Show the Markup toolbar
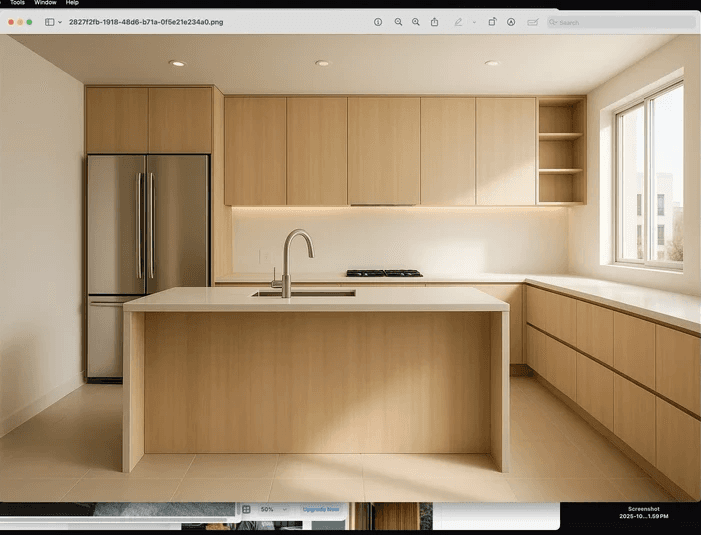701x535 pixels. pos(511,22)
